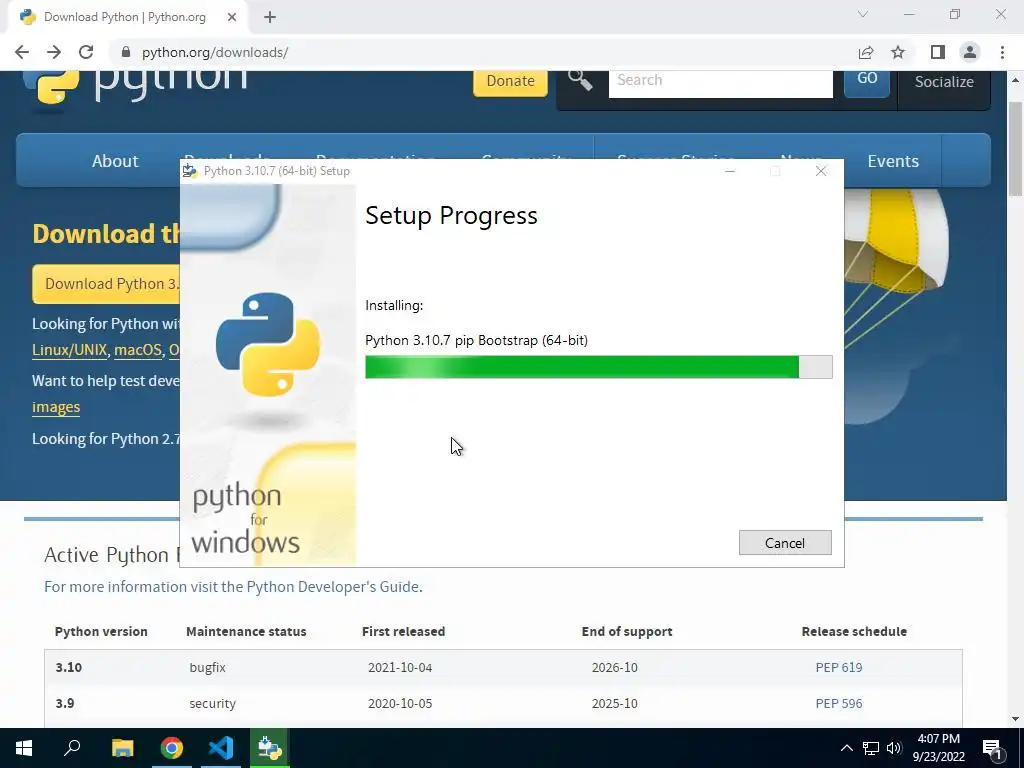Open the notification center icon
Viewport: 1024px width, 768px height.
(x=992, y=749)
